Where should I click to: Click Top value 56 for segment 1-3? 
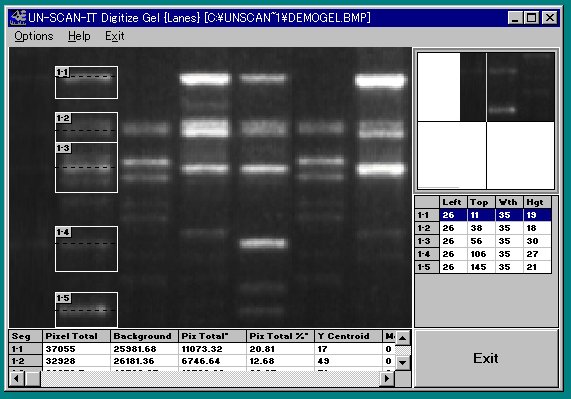[x=481, y=241]
